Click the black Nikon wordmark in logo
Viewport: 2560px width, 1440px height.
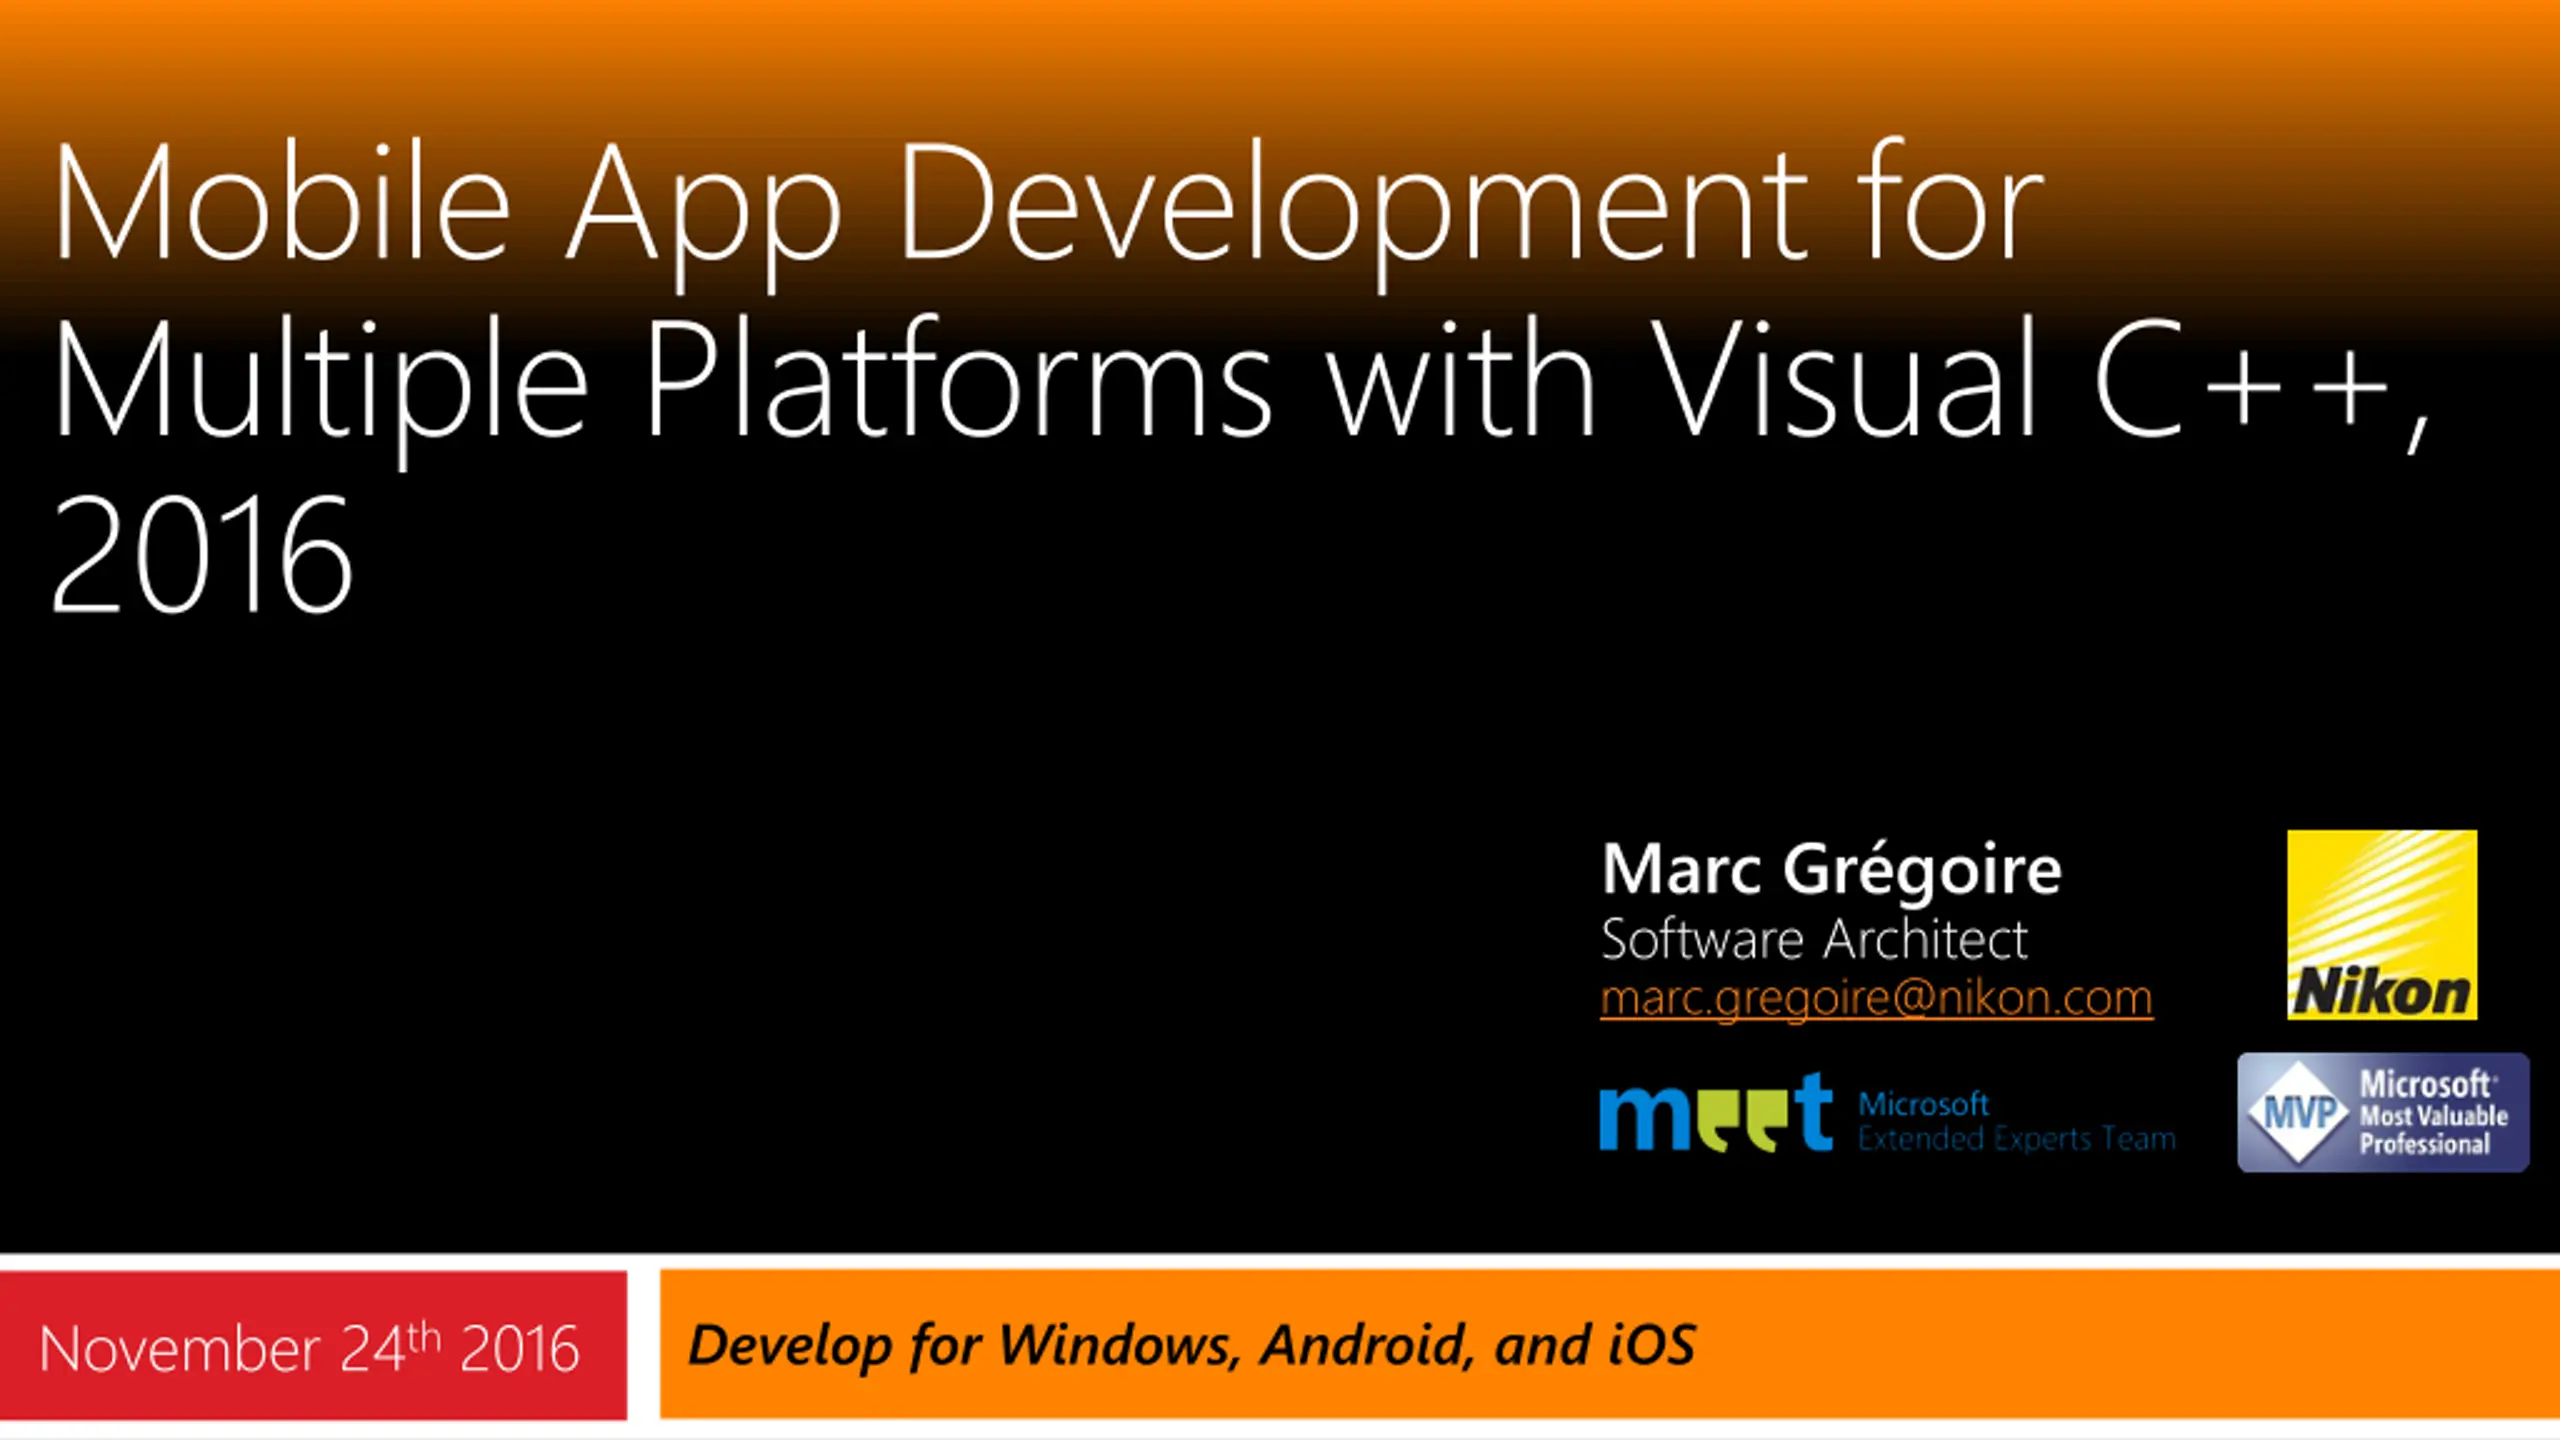point(2381,992)
